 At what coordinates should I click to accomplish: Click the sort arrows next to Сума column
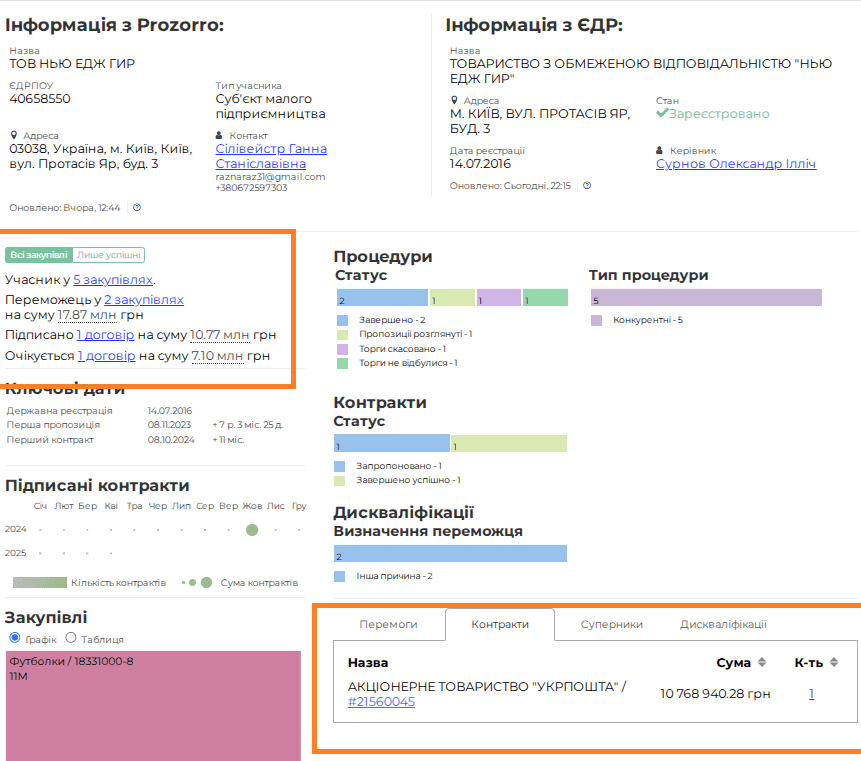tap(761, 662)
